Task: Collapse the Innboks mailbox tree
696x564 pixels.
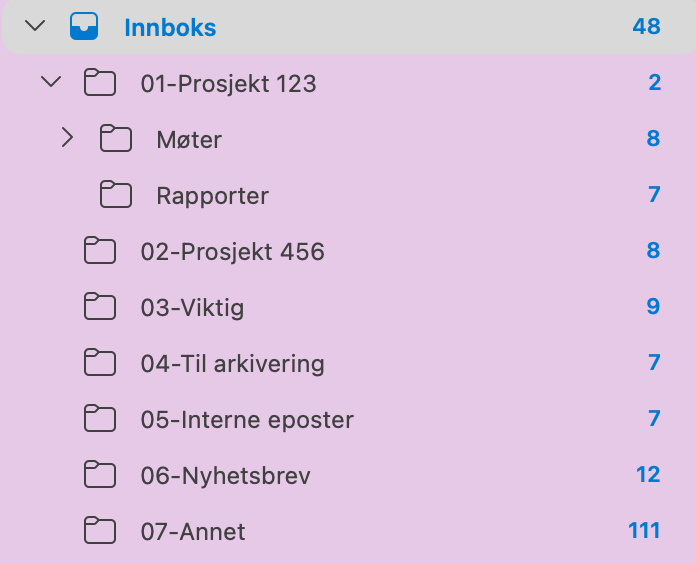Action: 36,27
